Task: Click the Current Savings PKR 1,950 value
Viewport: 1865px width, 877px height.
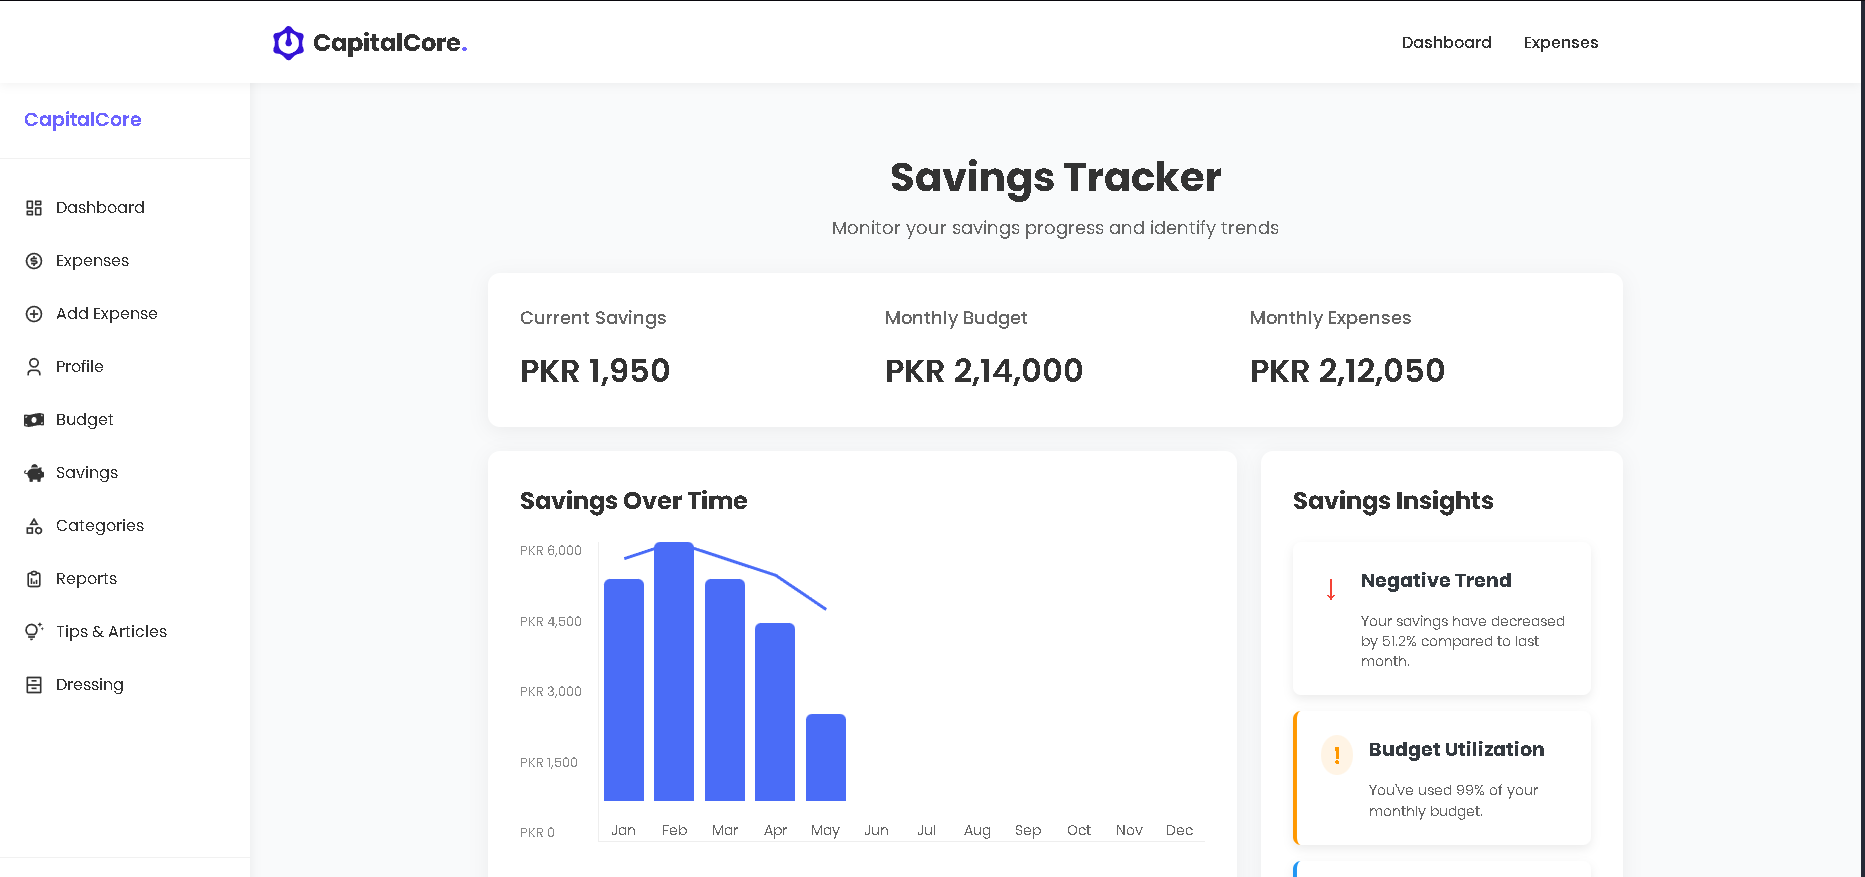Action: [595, 371]
